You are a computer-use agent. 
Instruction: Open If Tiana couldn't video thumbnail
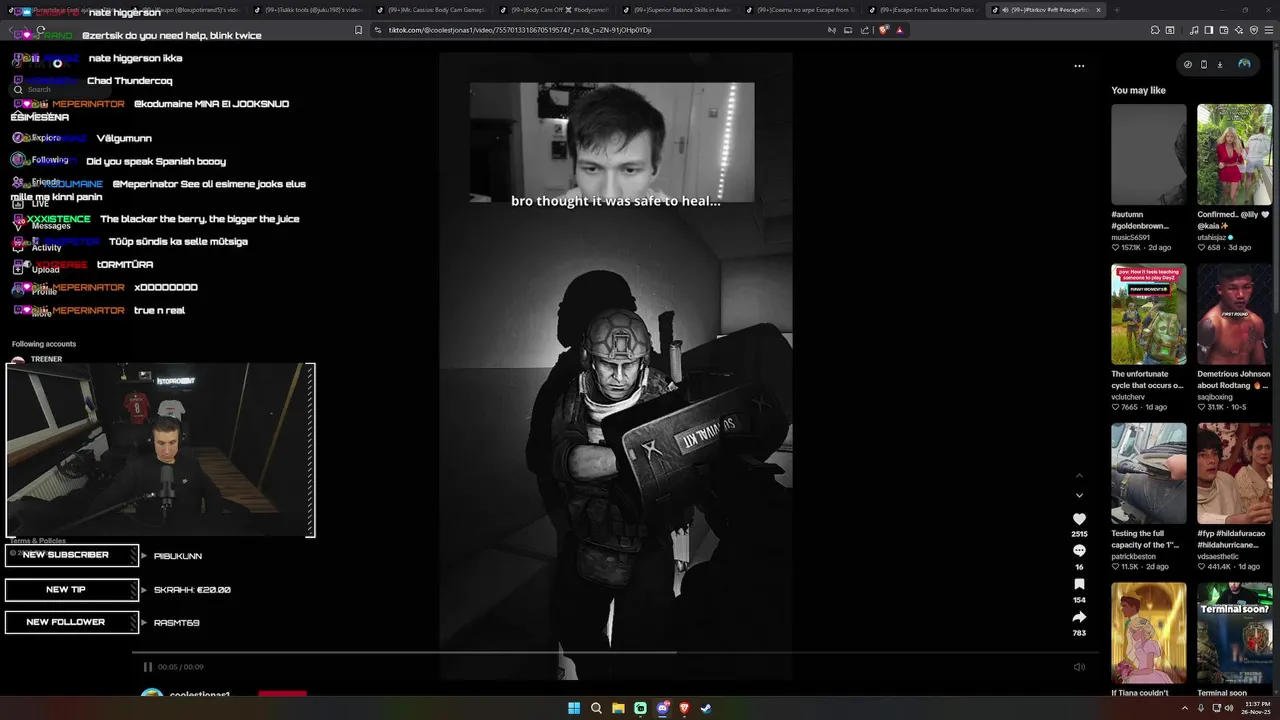(1149, 633)
